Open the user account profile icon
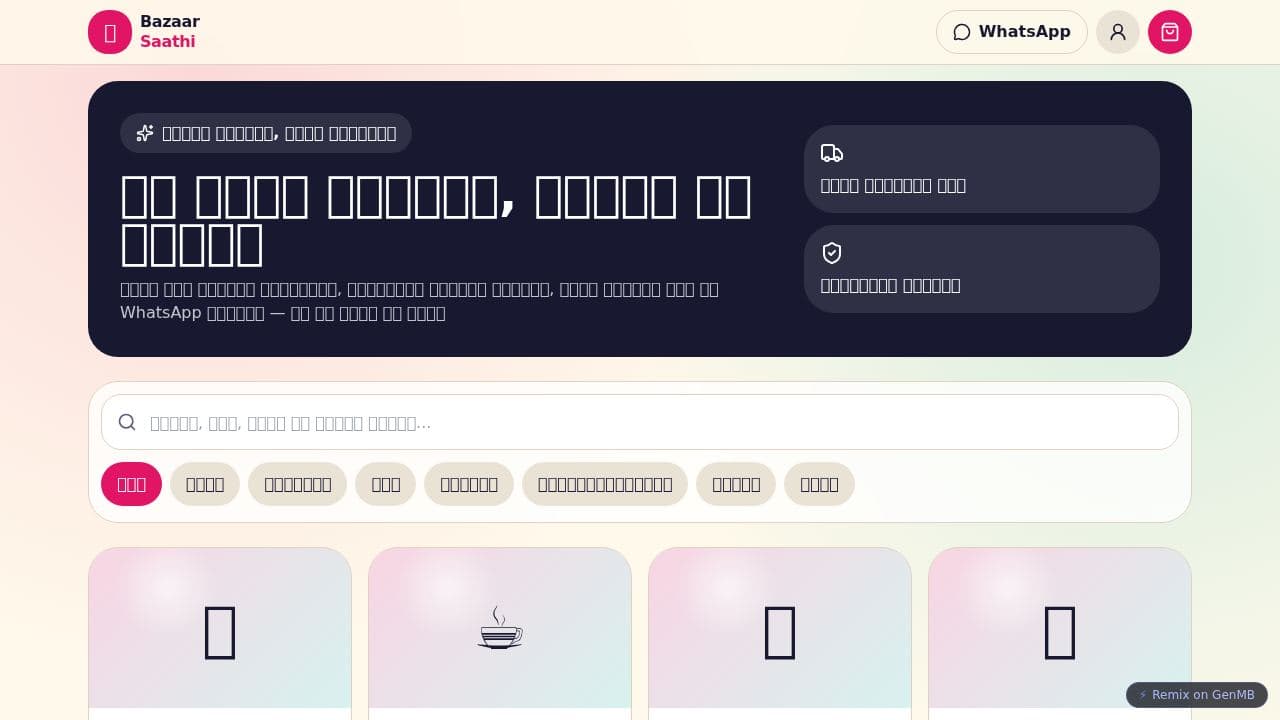 [x=1118, y=32]
